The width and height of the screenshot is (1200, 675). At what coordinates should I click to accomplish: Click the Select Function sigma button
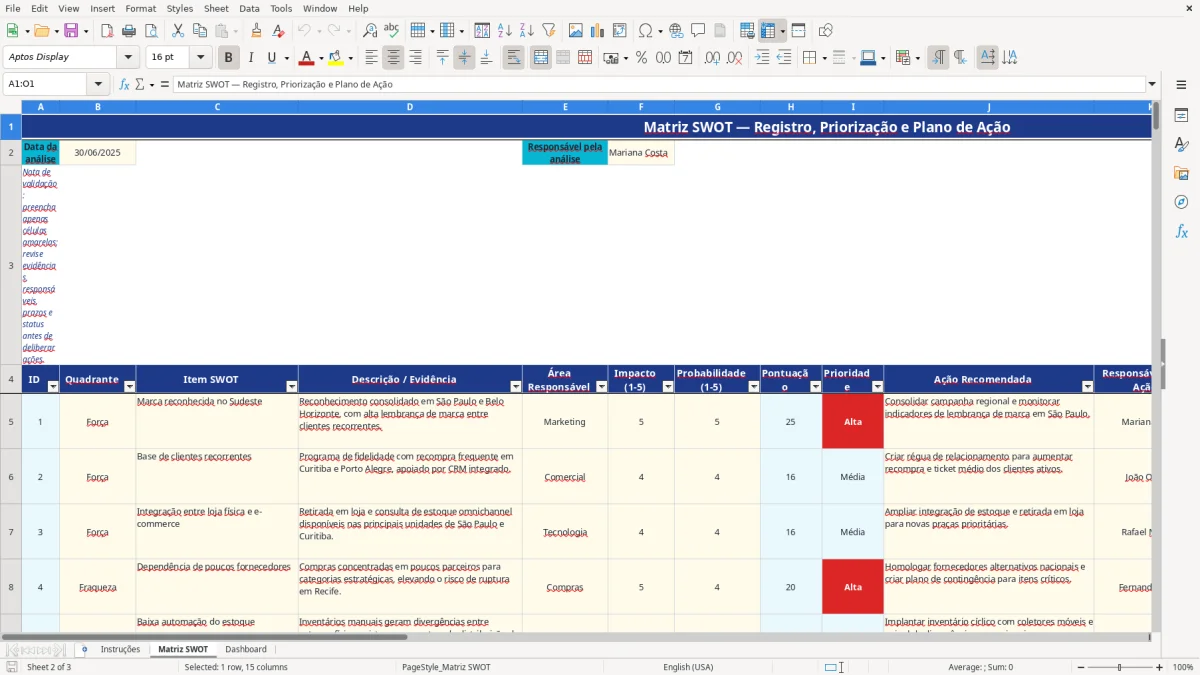point(139,85)
